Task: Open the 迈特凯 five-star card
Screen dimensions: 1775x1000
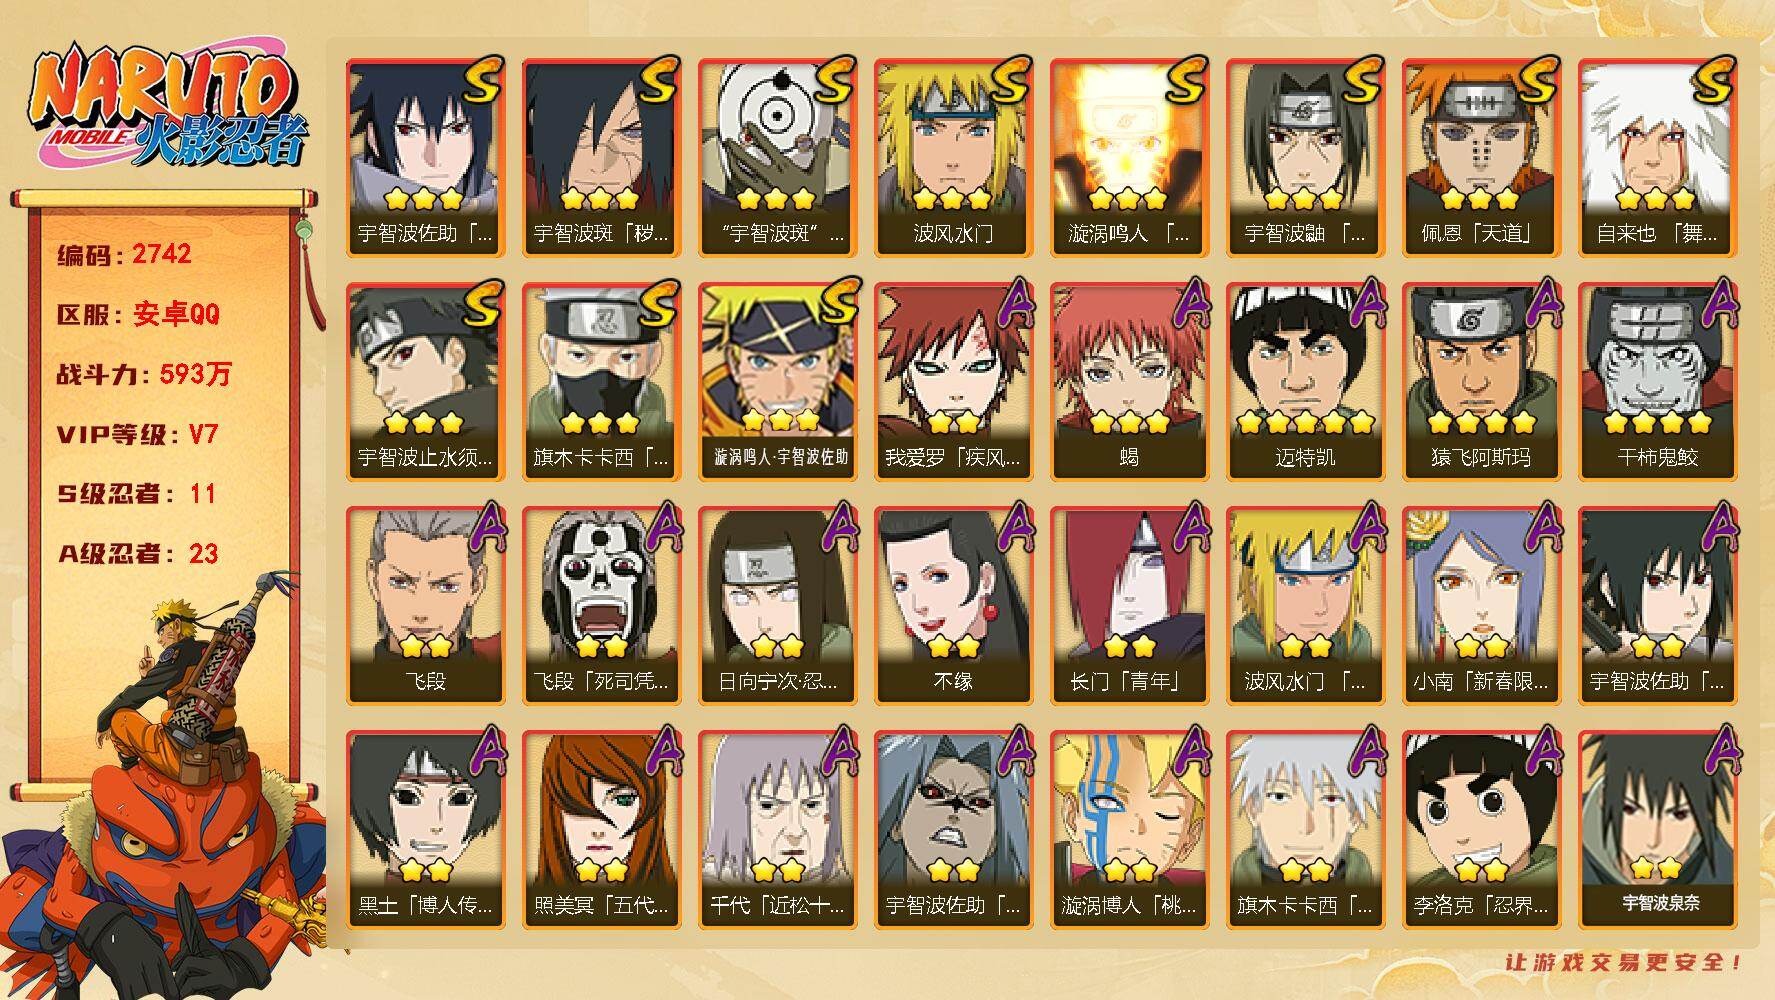Action: (1305, 382)
